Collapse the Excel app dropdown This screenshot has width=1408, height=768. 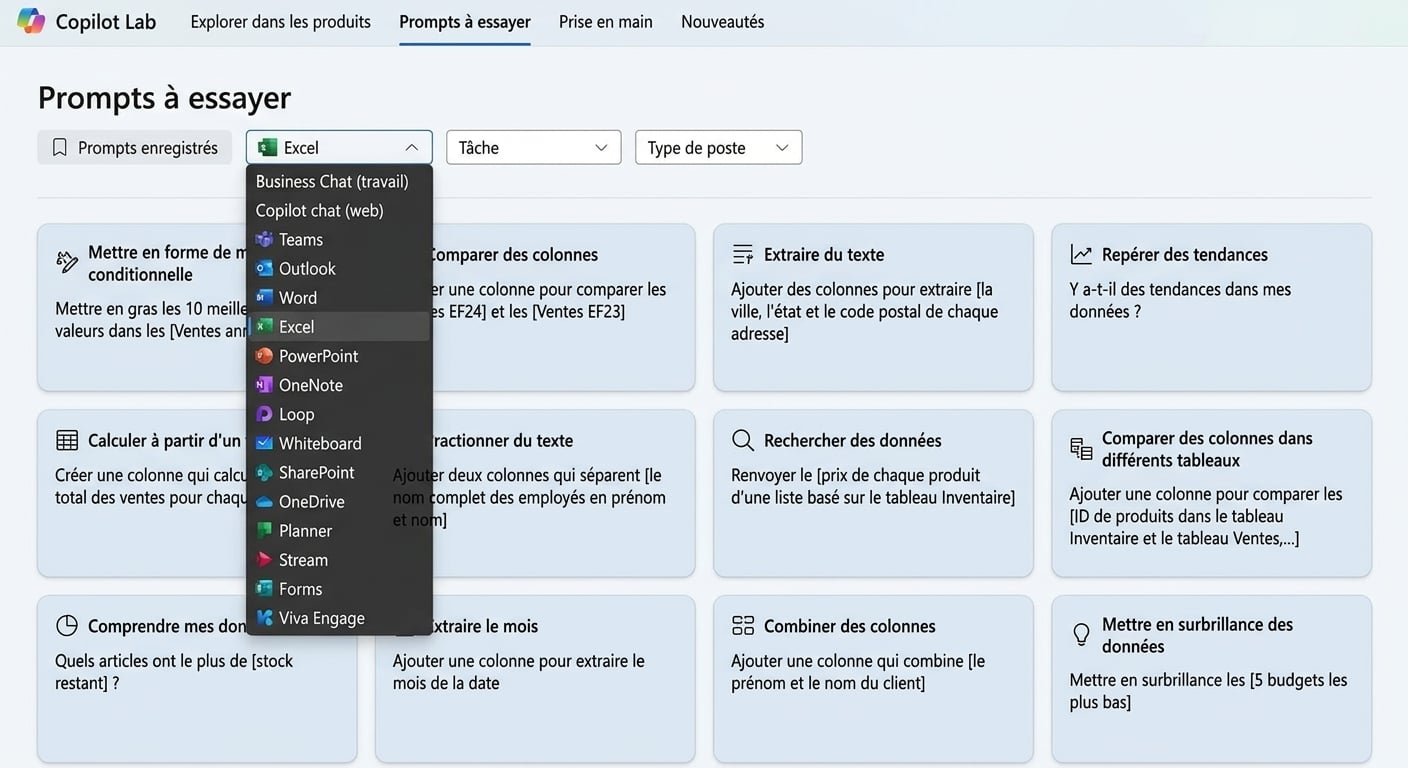(x=339, y=147)
